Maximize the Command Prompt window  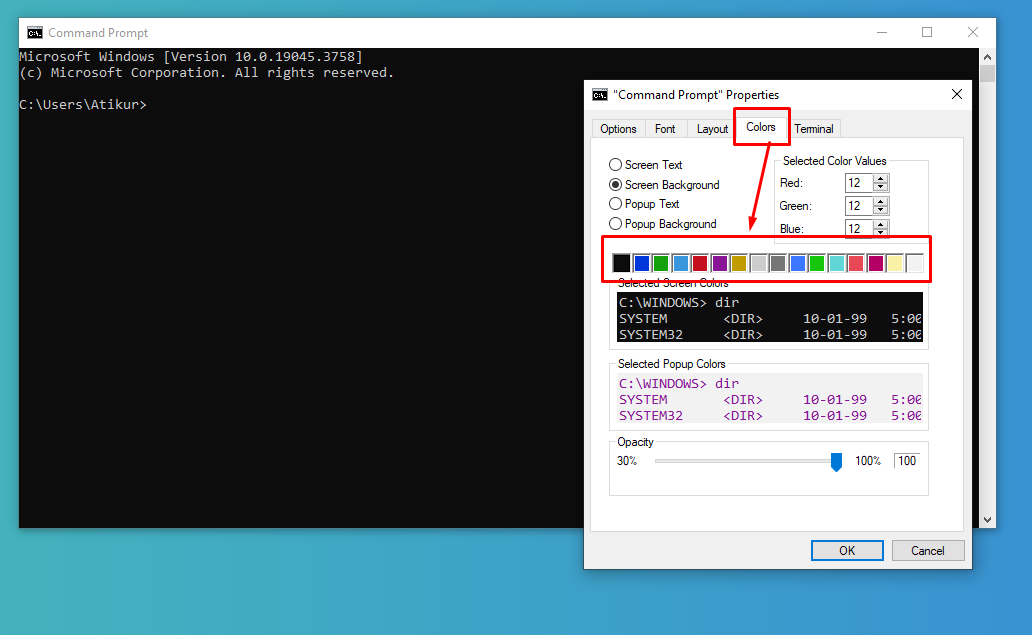point(927,32)
